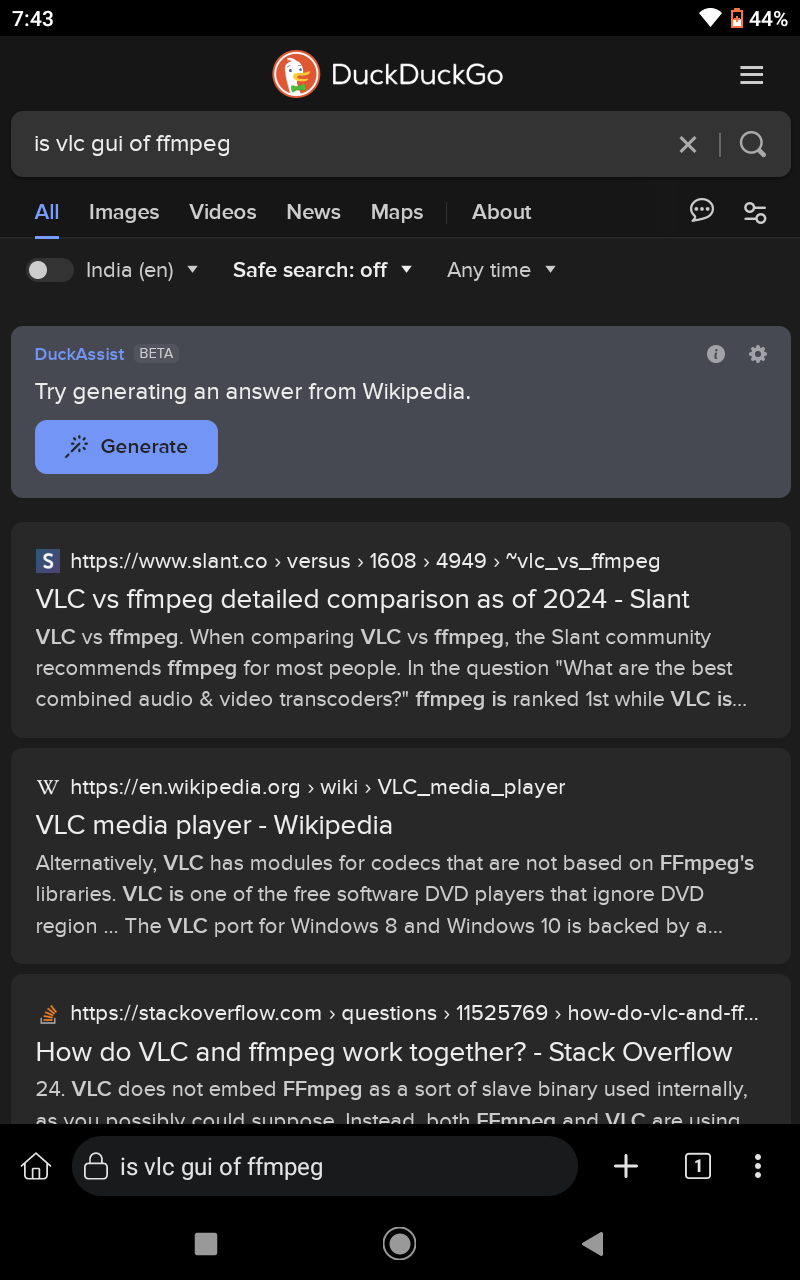The height and width of the screenshot is (1280, 800).
Task: Click the magnifier search icon
Action: 753,145
